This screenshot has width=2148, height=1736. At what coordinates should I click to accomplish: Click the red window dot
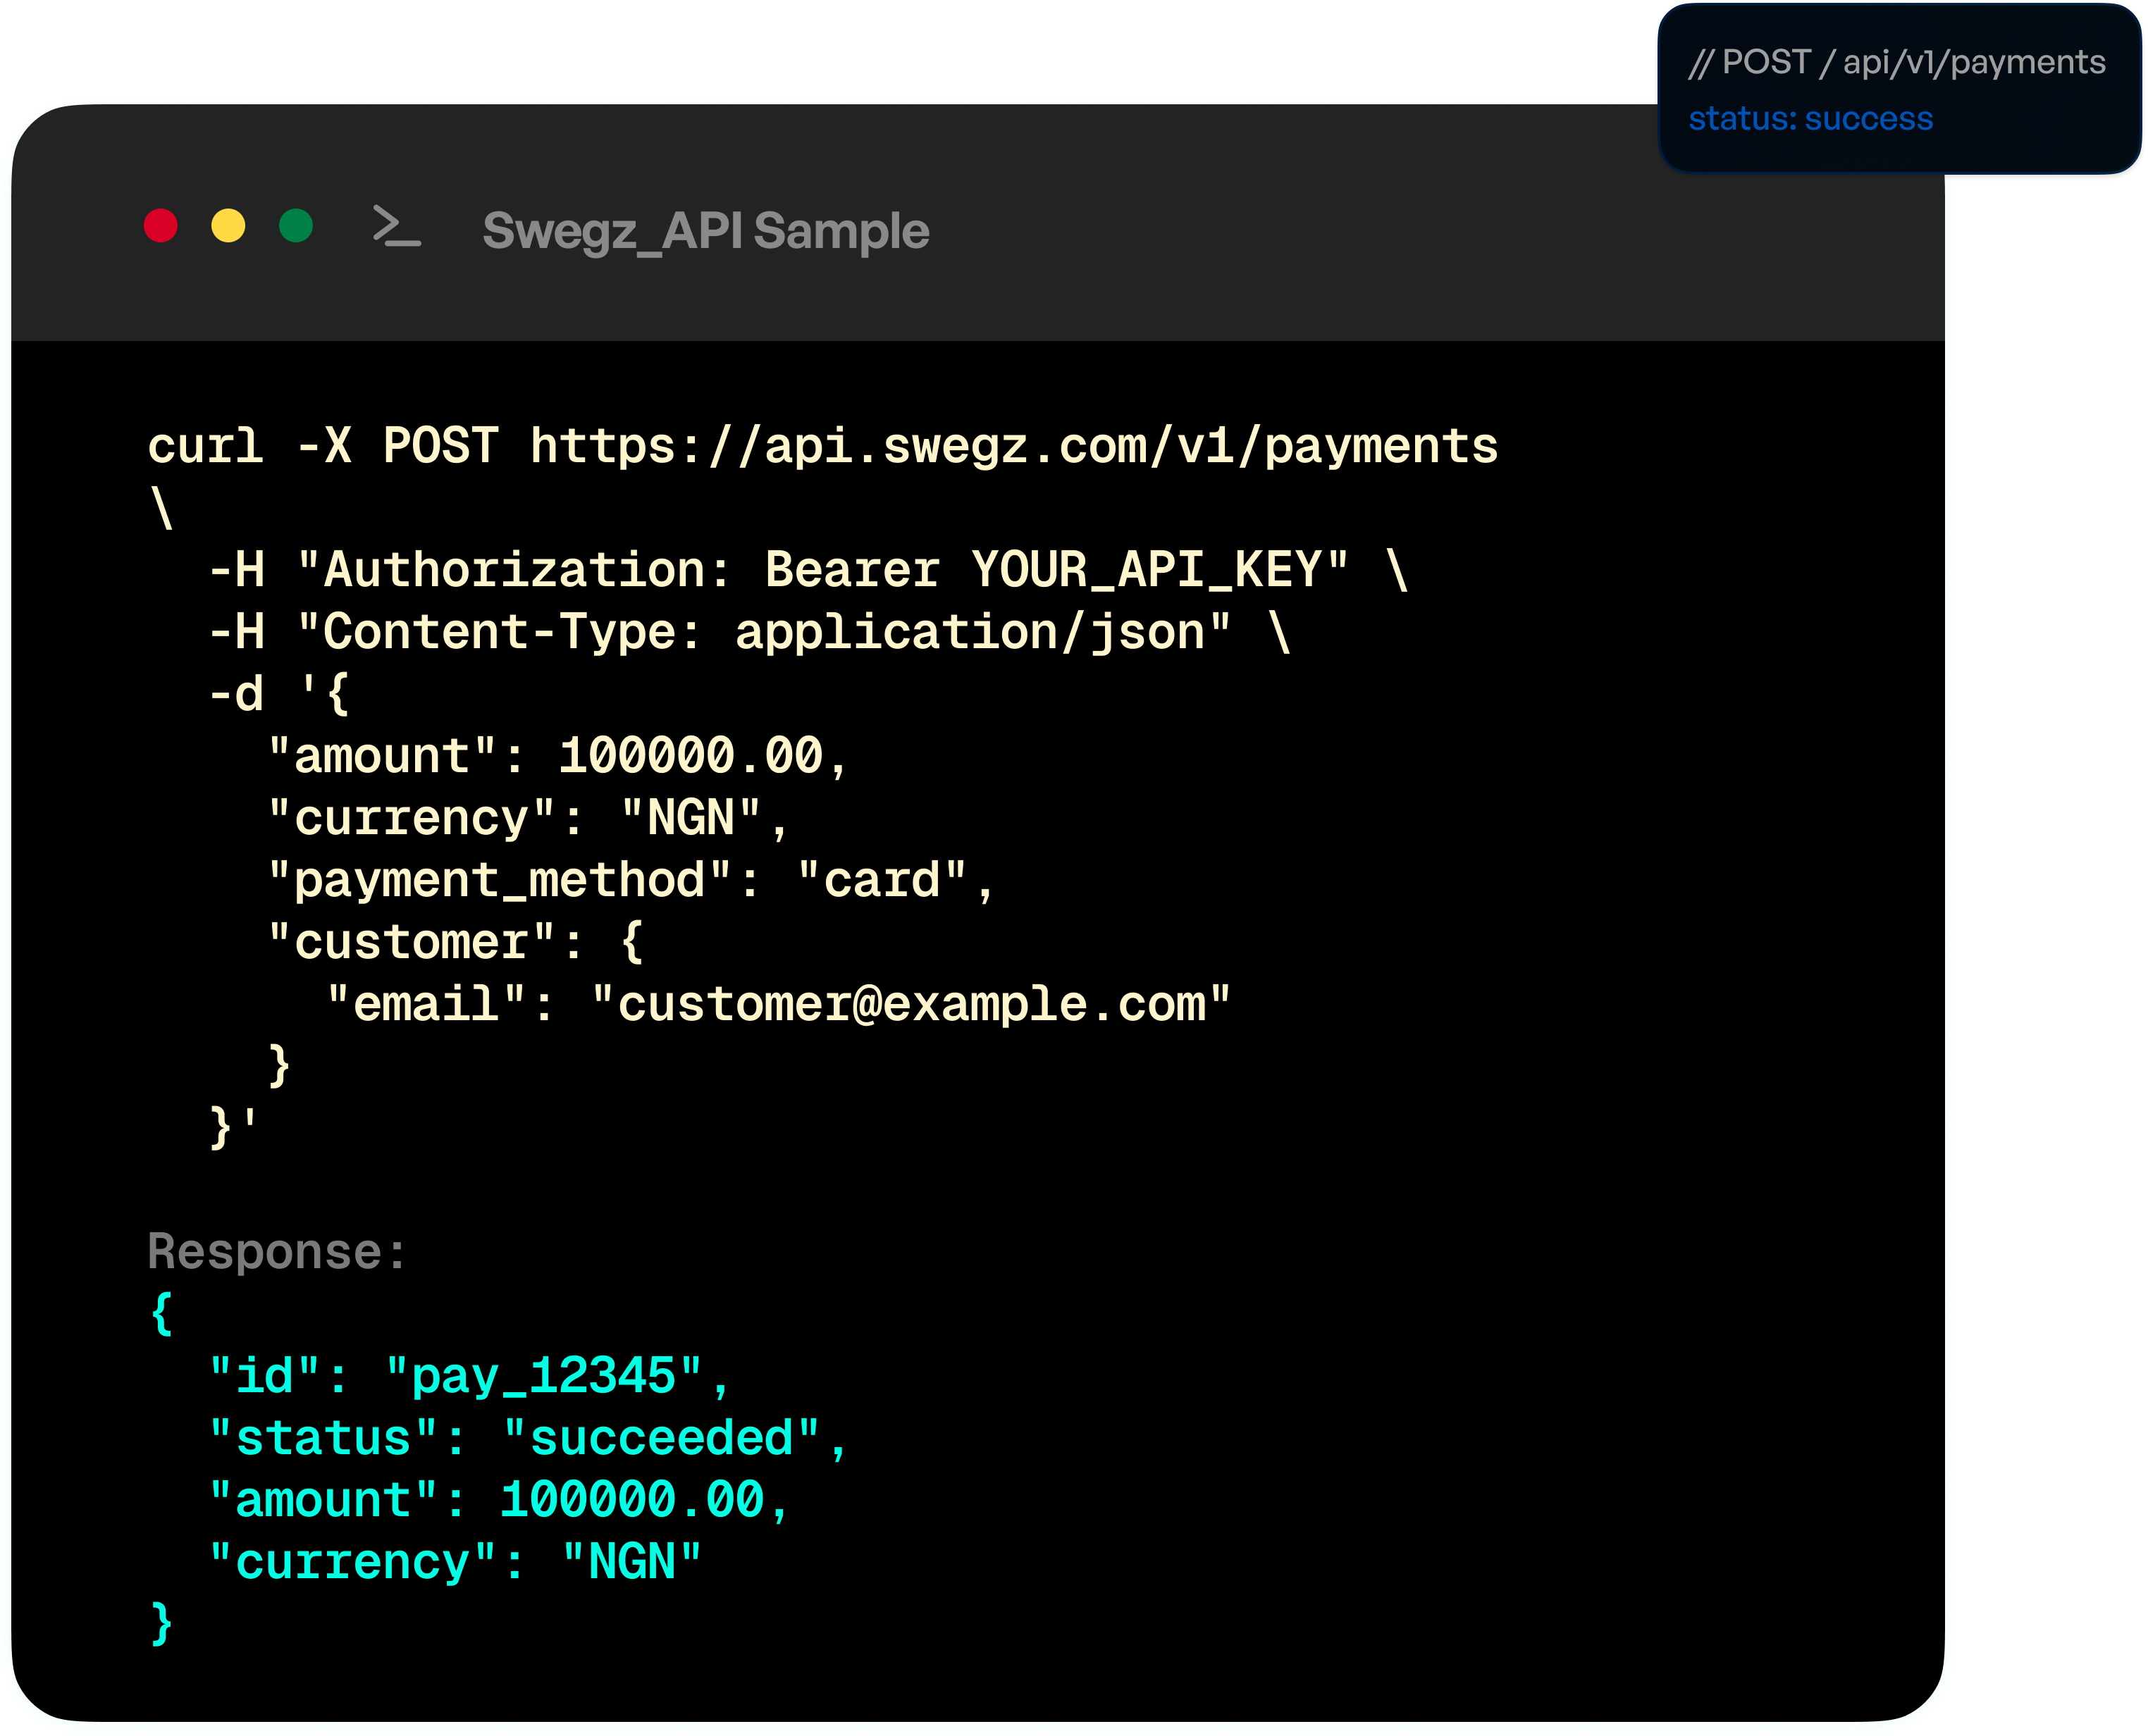[x=161, y=225]
